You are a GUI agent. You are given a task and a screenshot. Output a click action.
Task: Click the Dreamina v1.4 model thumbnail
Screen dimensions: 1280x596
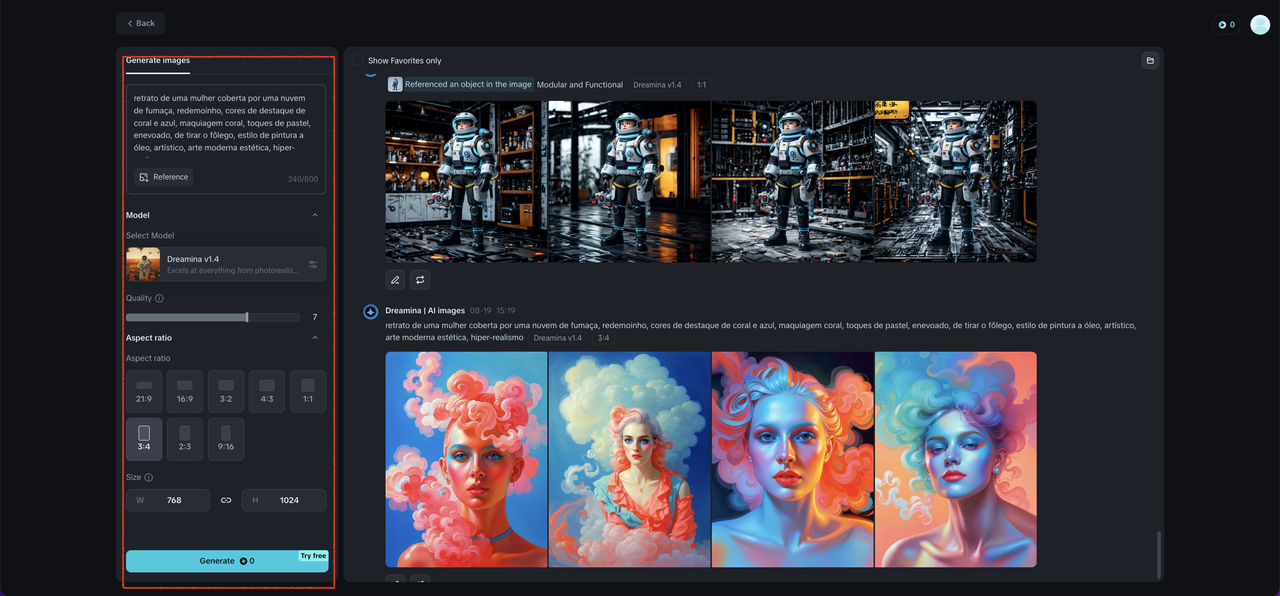(143, 264)
